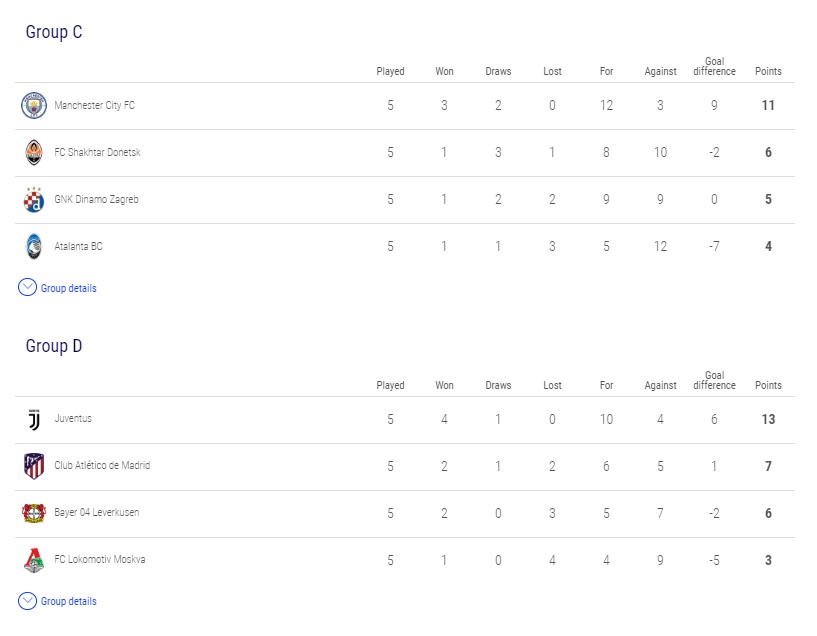This screenshot has width=817, height=636.
Task: Select the Juventus team name
Action: (x=73, y=418)
